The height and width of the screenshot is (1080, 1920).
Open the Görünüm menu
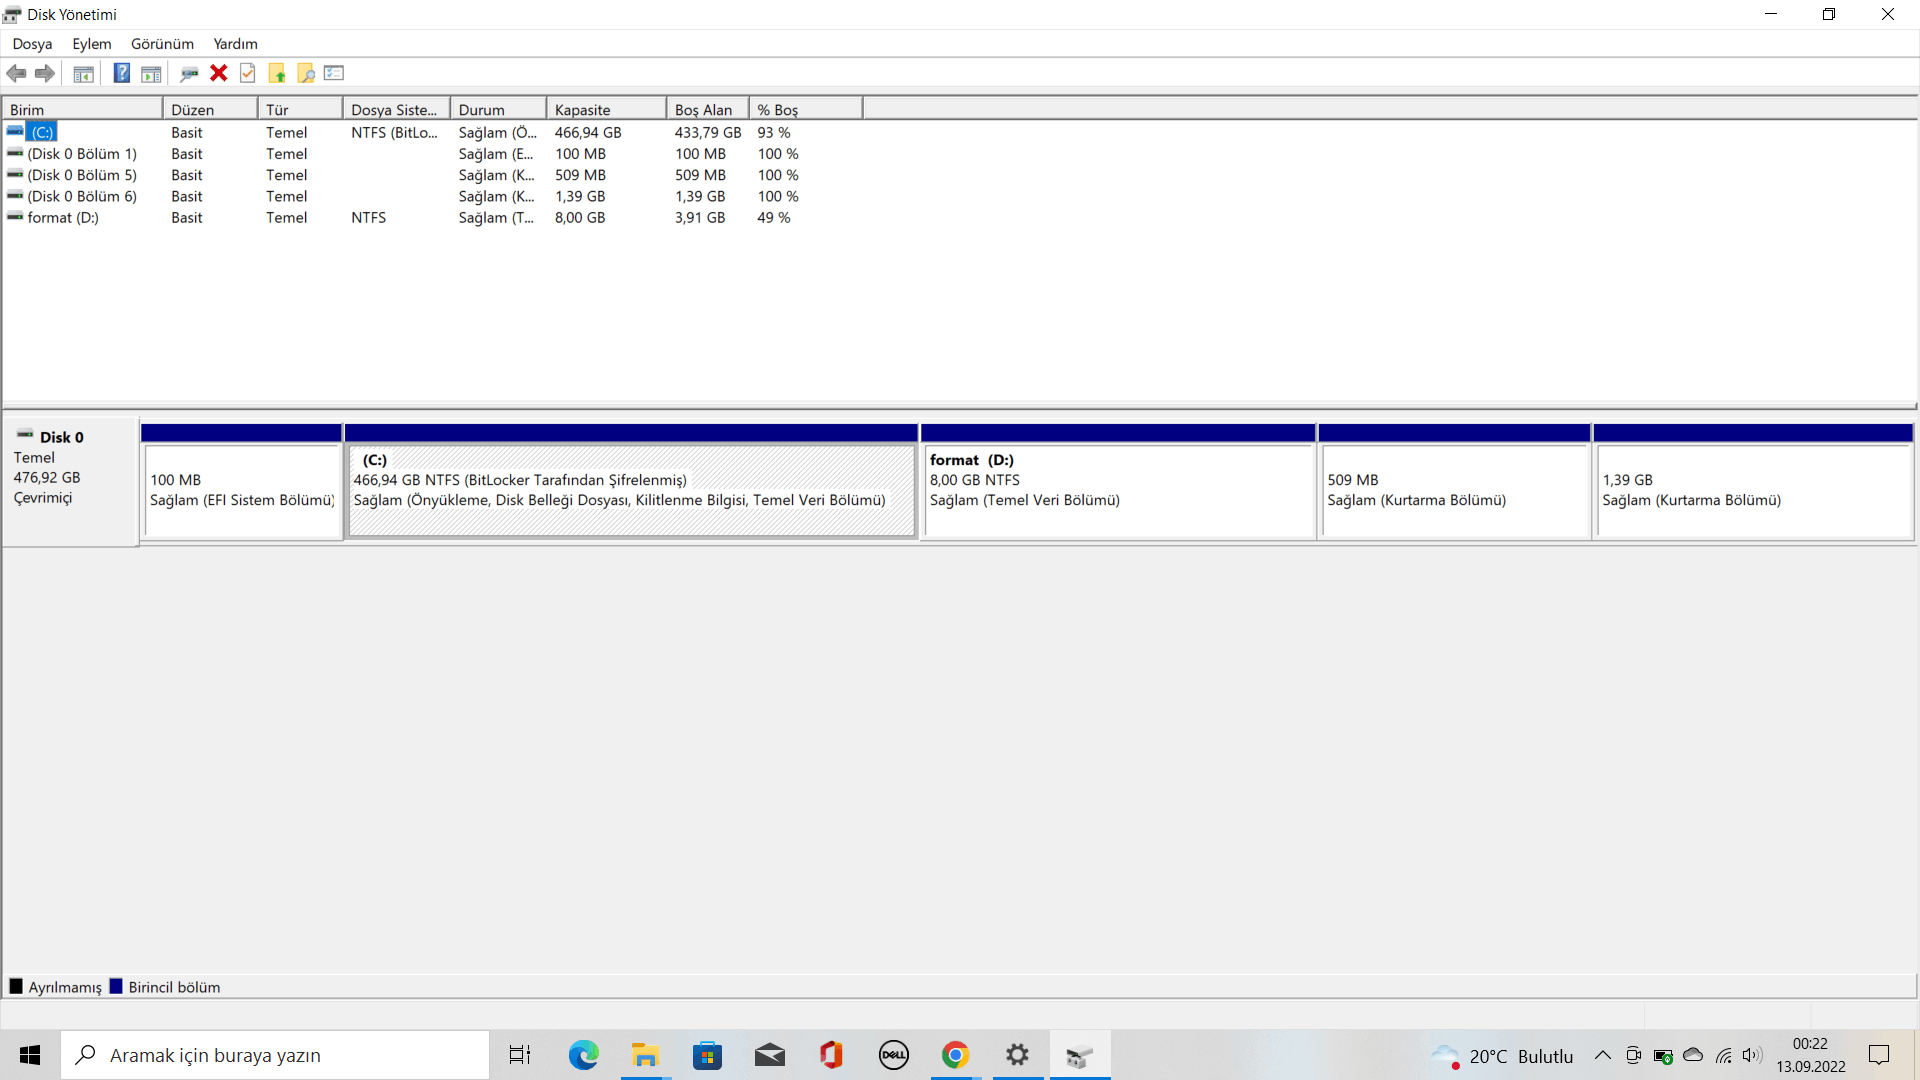(x=162, y=44)
